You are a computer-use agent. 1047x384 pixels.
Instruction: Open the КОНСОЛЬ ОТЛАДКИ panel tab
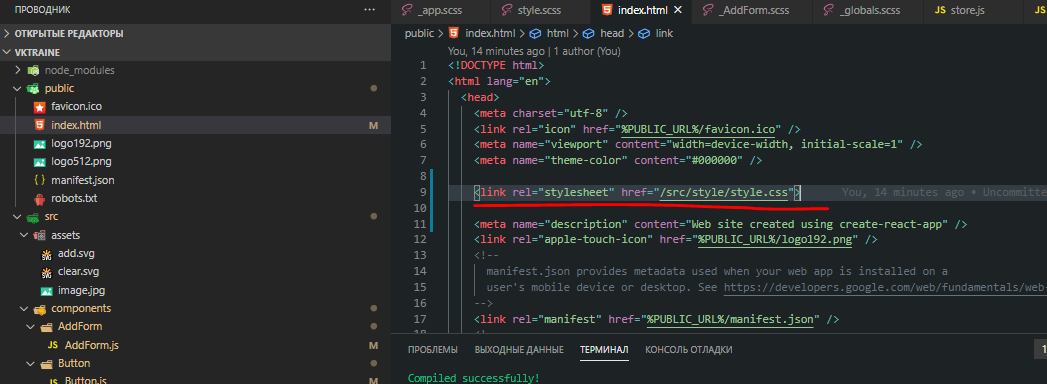[x=688, y=349]
